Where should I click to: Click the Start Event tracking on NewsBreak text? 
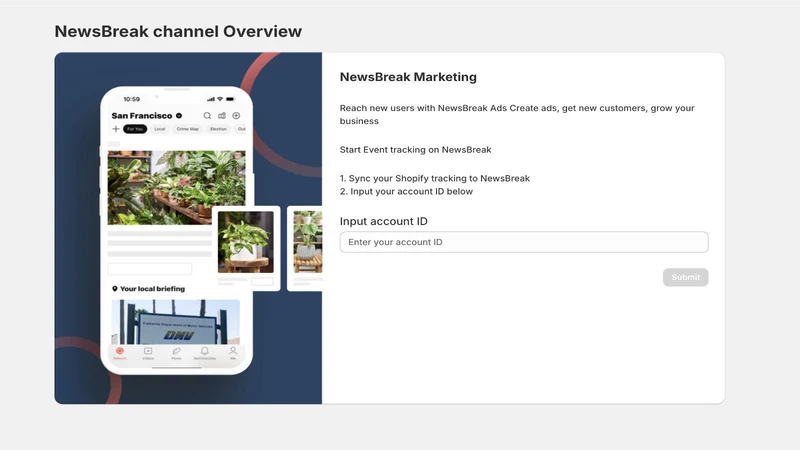415,149
